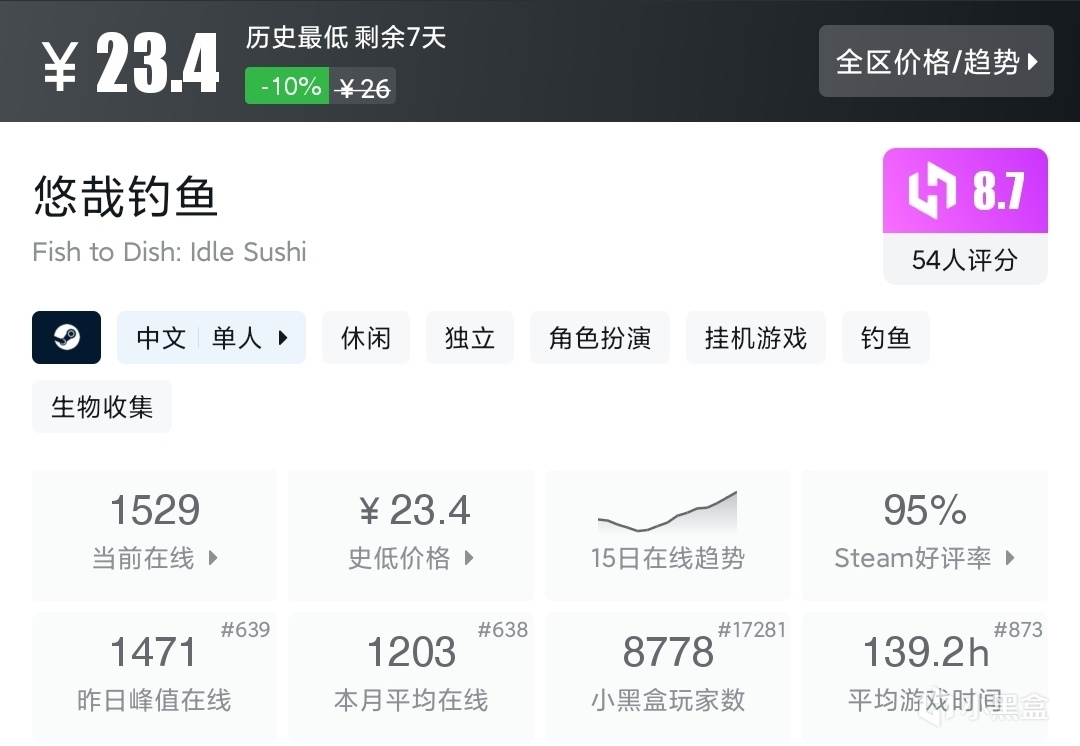The image size is (1080, 746).
Task: Select the 休闲 tag
Action: click(365, 338)
